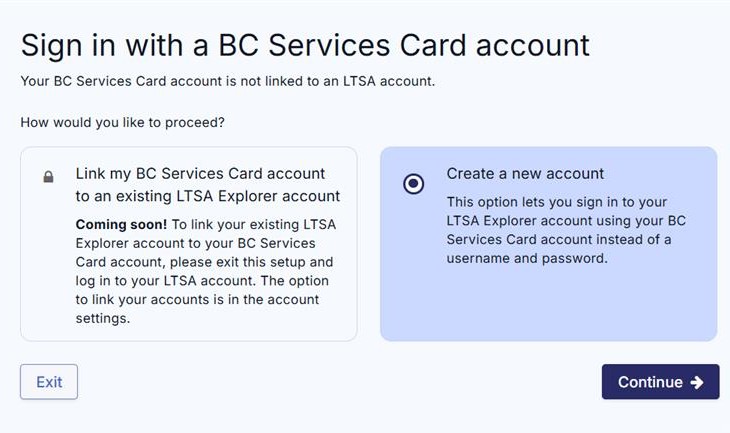Click 'Link my BC Services Card account' title
The image size is (730, 433).
pyautogui.click(x=200, y=173)
